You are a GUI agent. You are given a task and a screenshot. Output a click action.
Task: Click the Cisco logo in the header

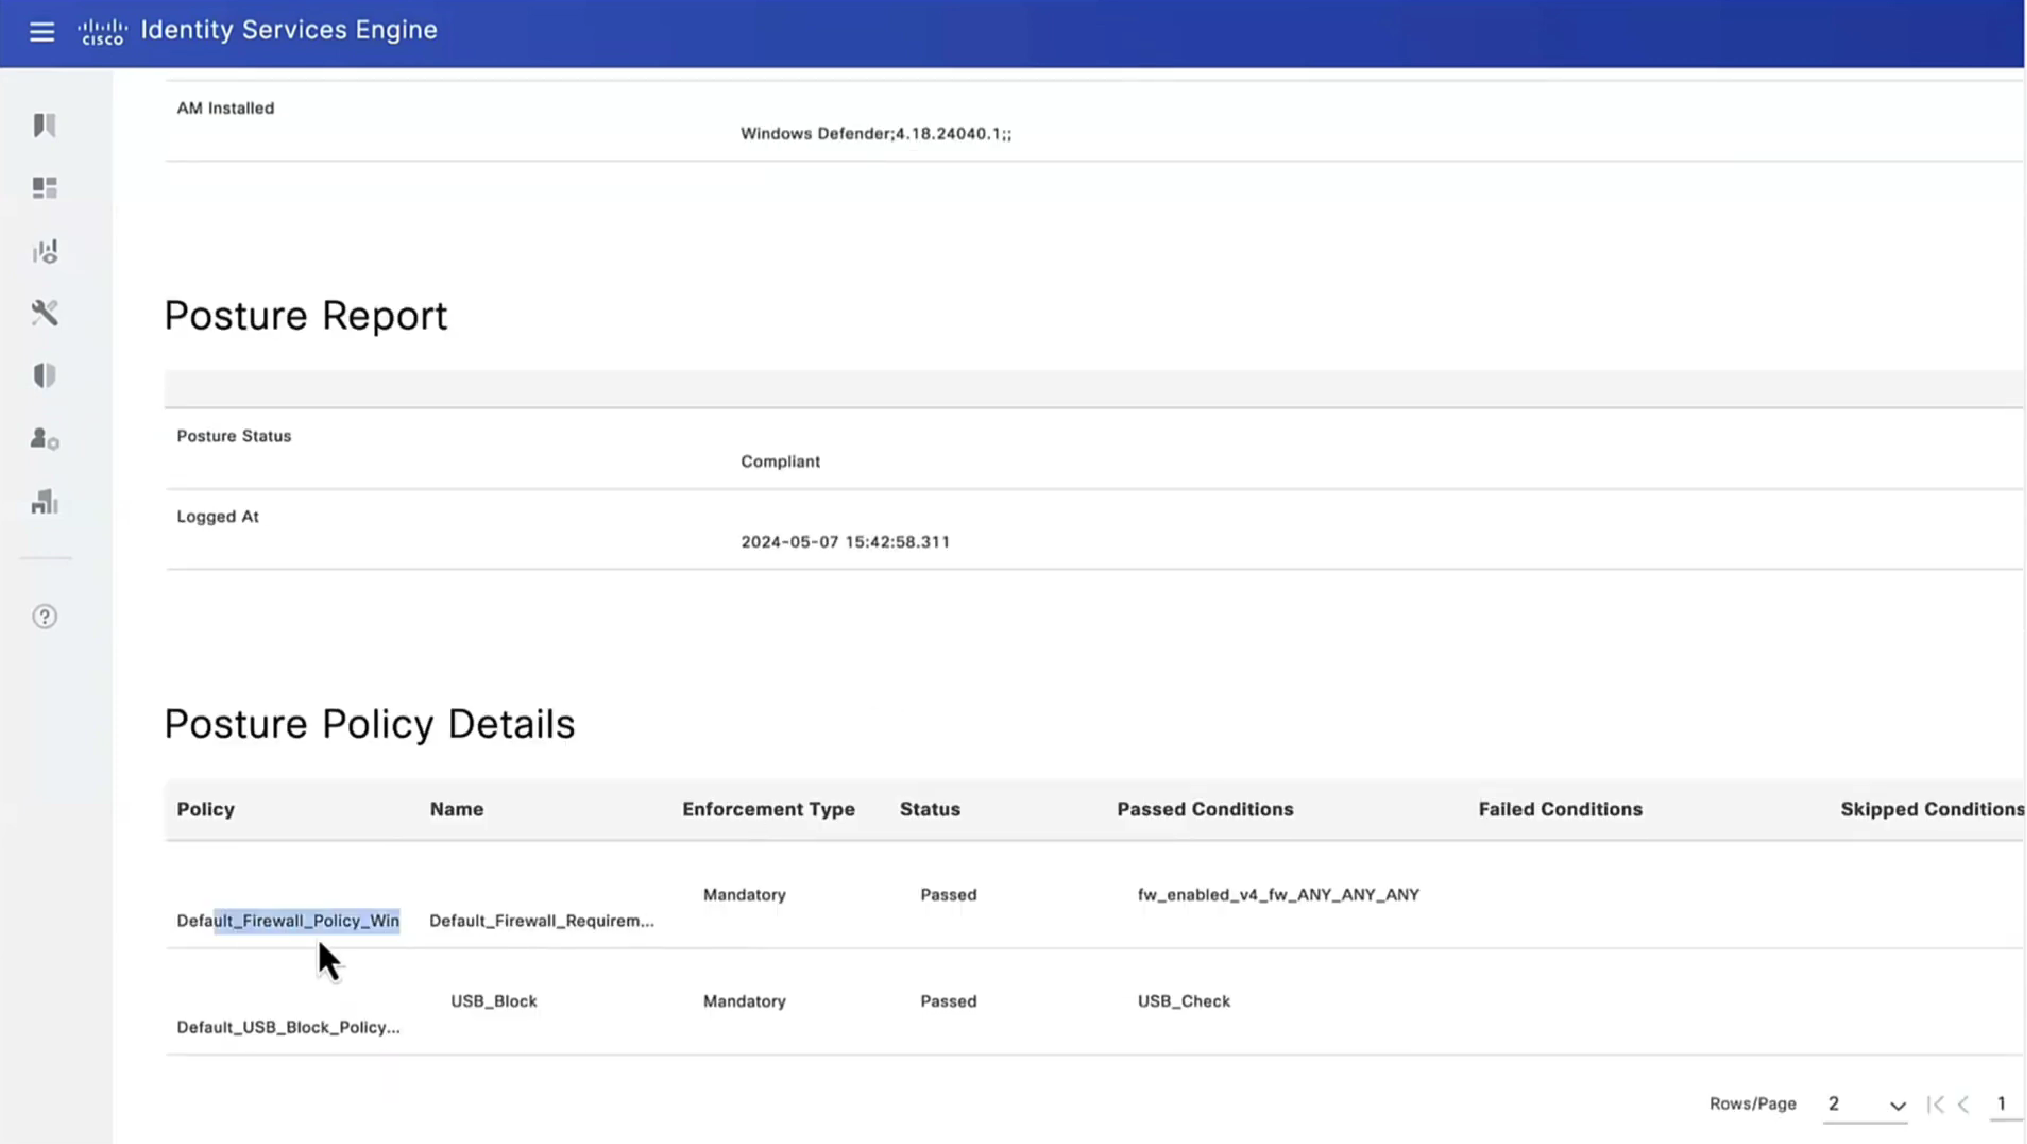[x=102, y=31]
